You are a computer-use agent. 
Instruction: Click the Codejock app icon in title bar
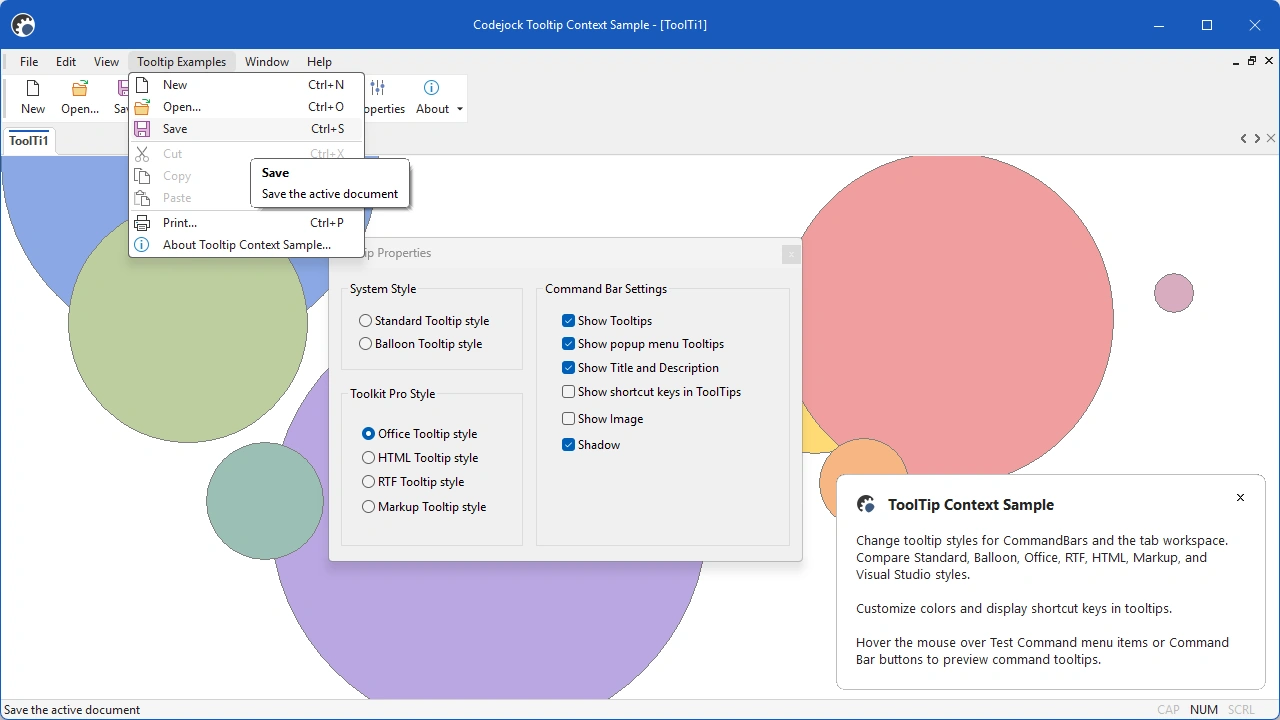[x=22, y=25]
